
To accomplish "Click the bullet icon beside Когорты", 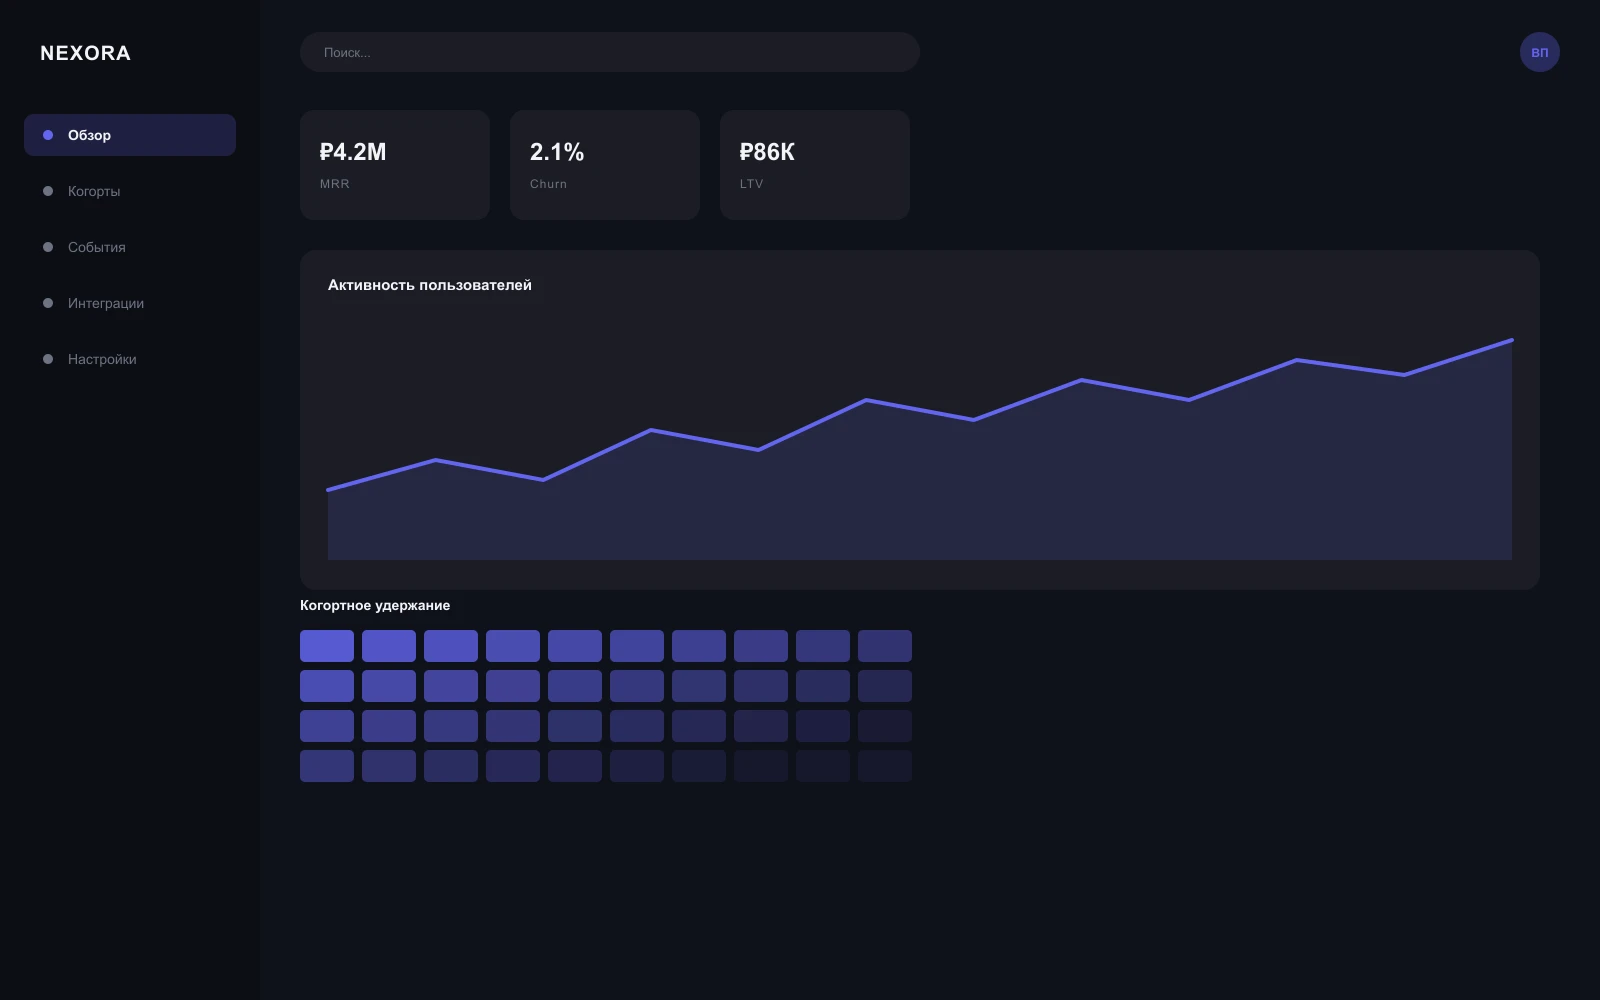I will click(48, 191).
